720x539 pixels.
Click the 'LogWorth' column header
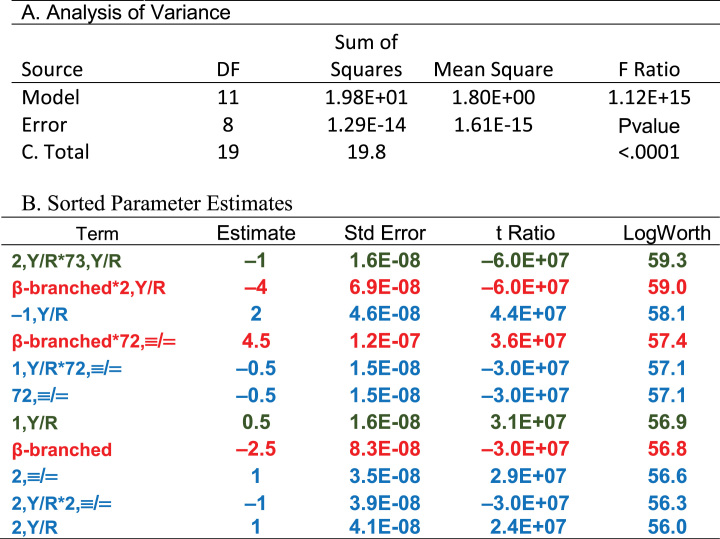tap(667, 234)
